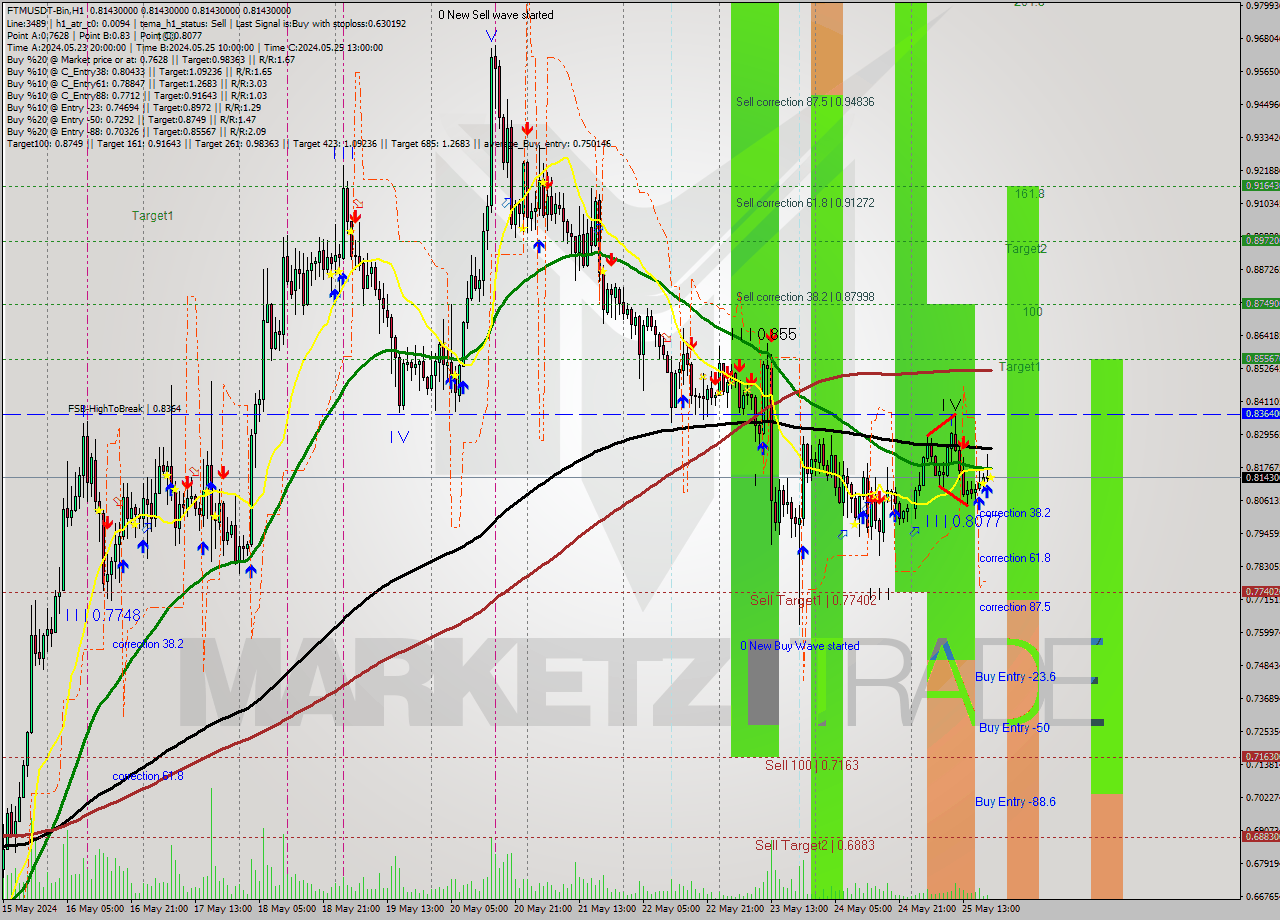Select green price tag 0.91643 on the axis
The width and height of the screenshot is (1280, 920).
click(x=1260, y=185)
